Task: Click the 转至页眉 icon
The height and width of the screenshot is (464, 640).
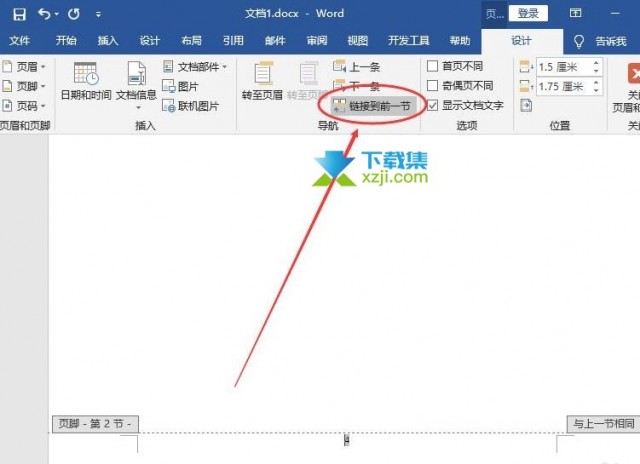Action: point(263,73)
